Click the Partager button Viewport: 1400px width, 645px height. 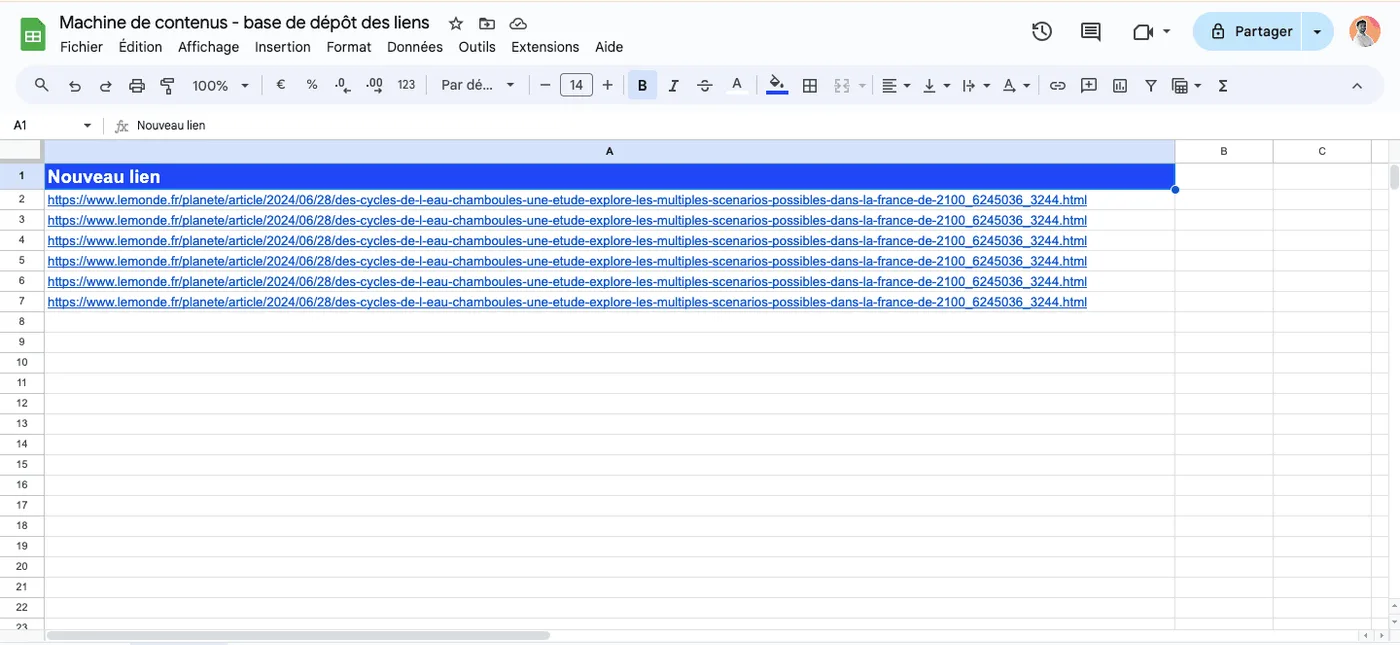pos(1248,32)
